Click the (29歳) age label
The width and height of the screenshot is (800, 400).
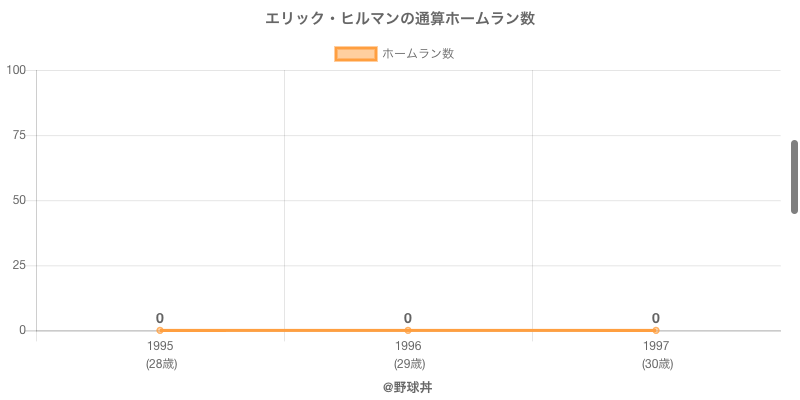[409, 364]
